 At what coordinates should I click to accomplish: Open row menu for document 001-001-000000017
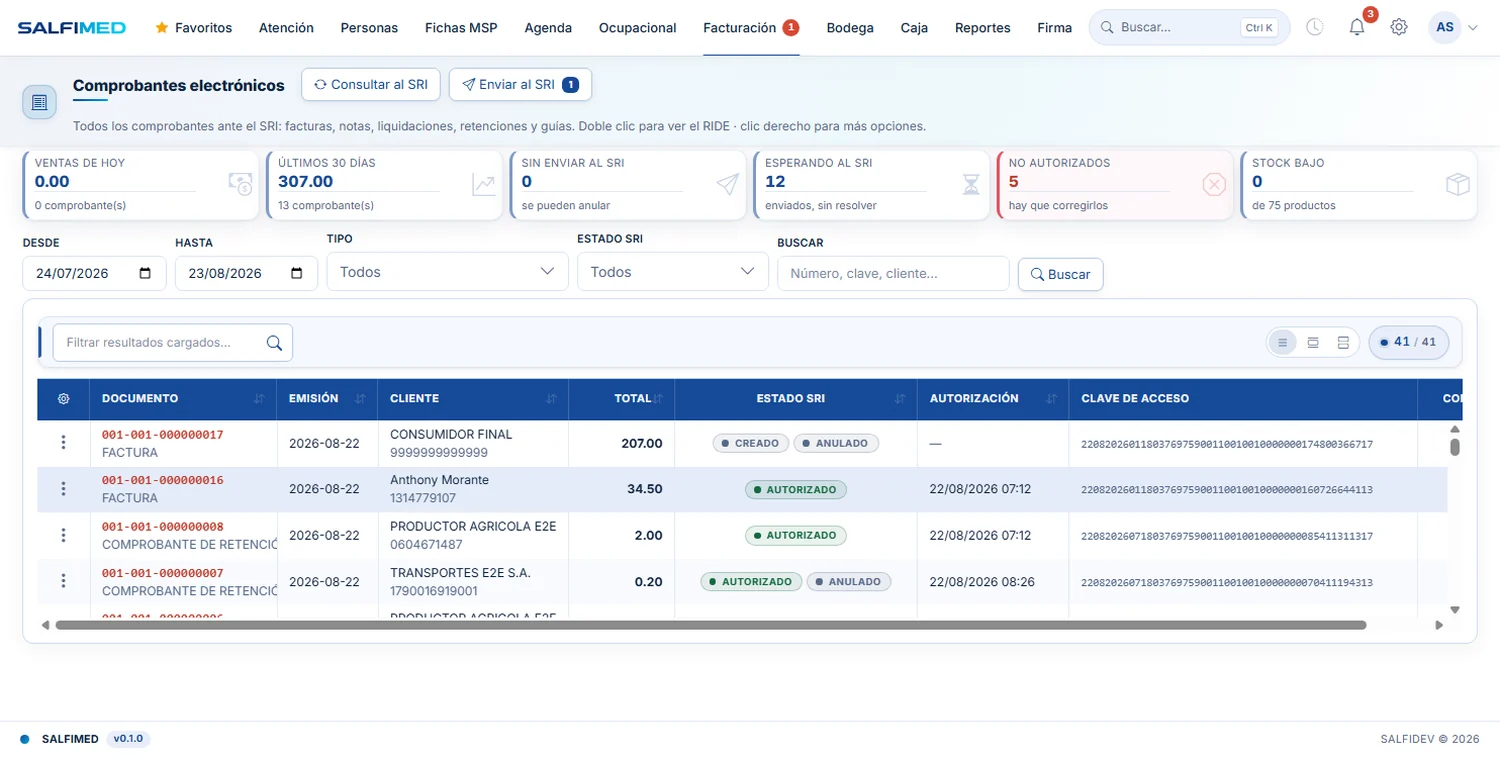coord(64,443)
